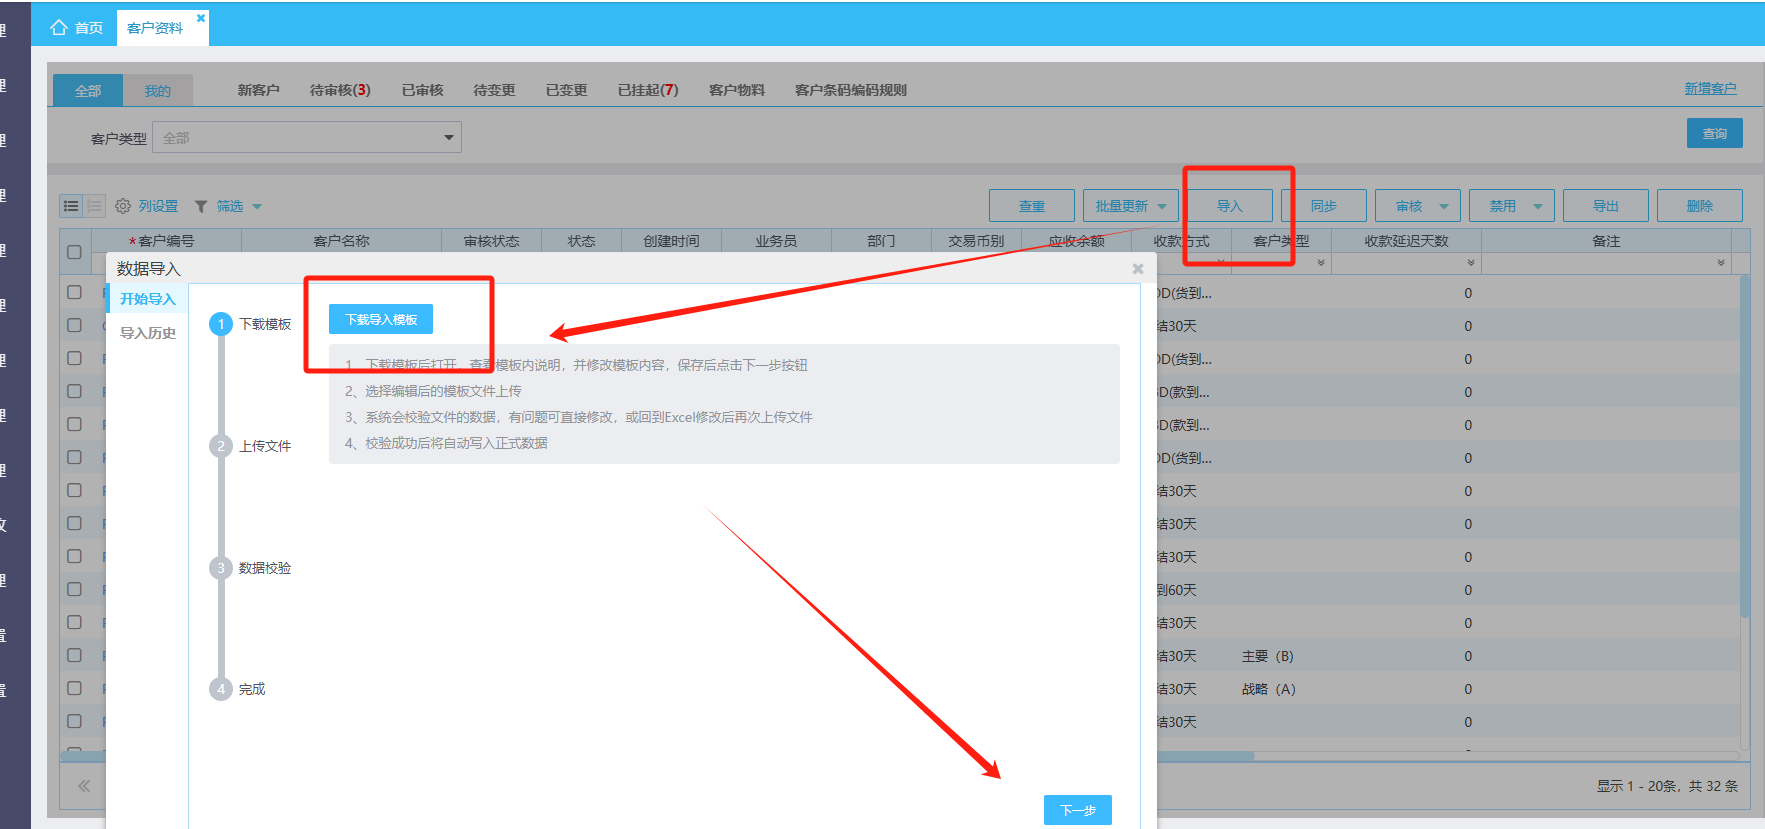The image size is (1765, 829).
Task: Open the 新增客户 link
Action: pyautogui.click(x=1710, y=89)
